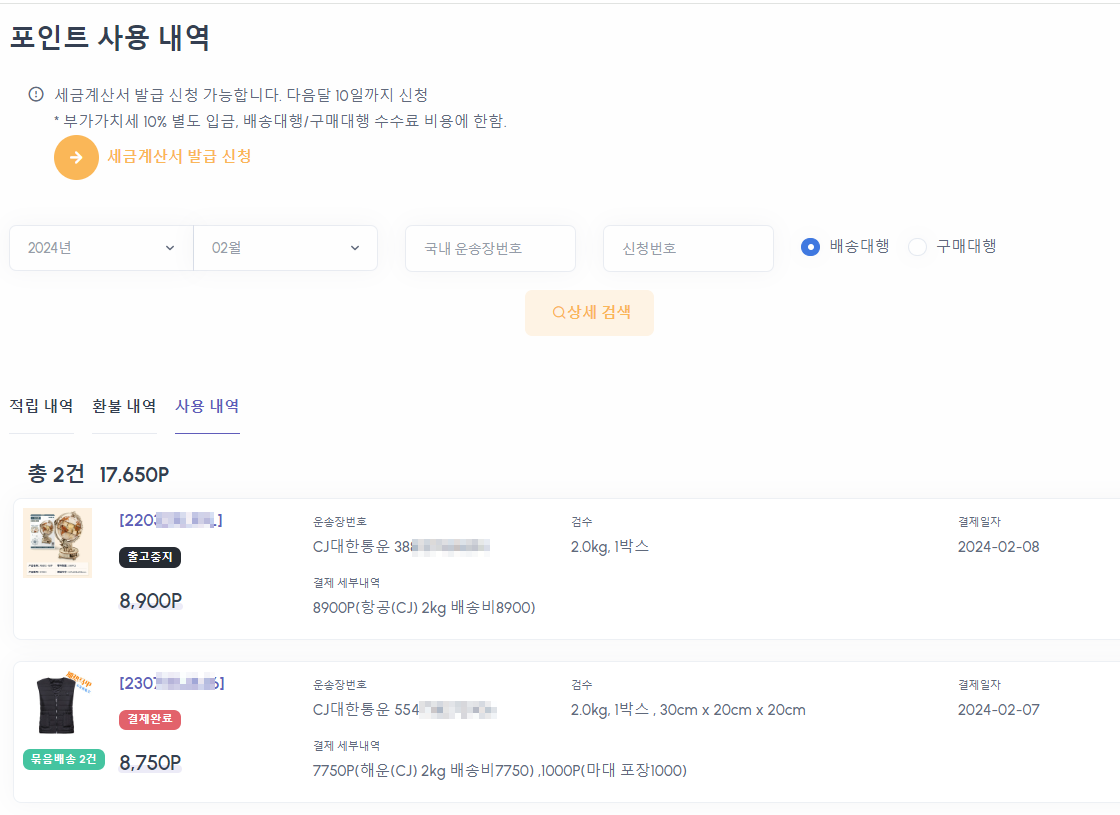Screen dimensions: 1120x815
Task: Expand the 2024년 year dropdown
Action: point(101,248)
